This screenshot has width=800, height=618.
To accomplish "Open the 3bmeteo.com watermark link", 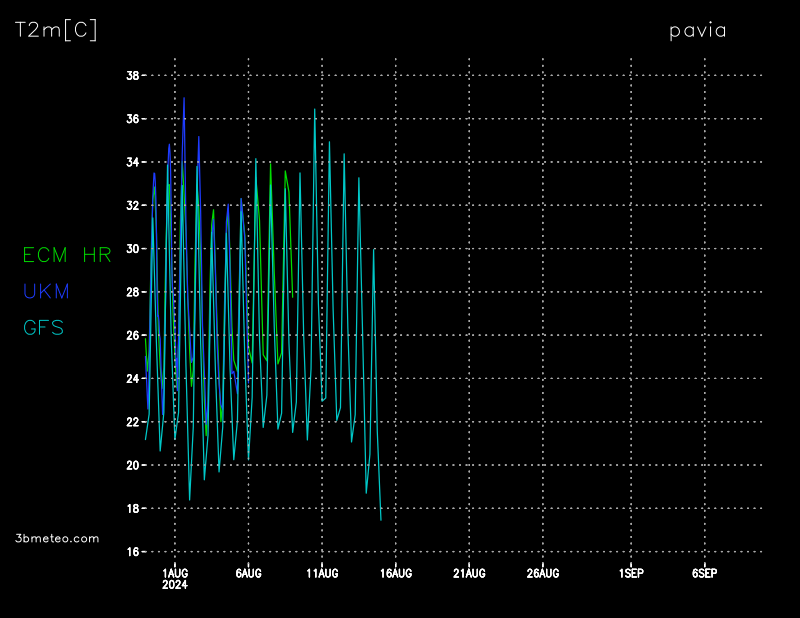I will coord(58,538).
